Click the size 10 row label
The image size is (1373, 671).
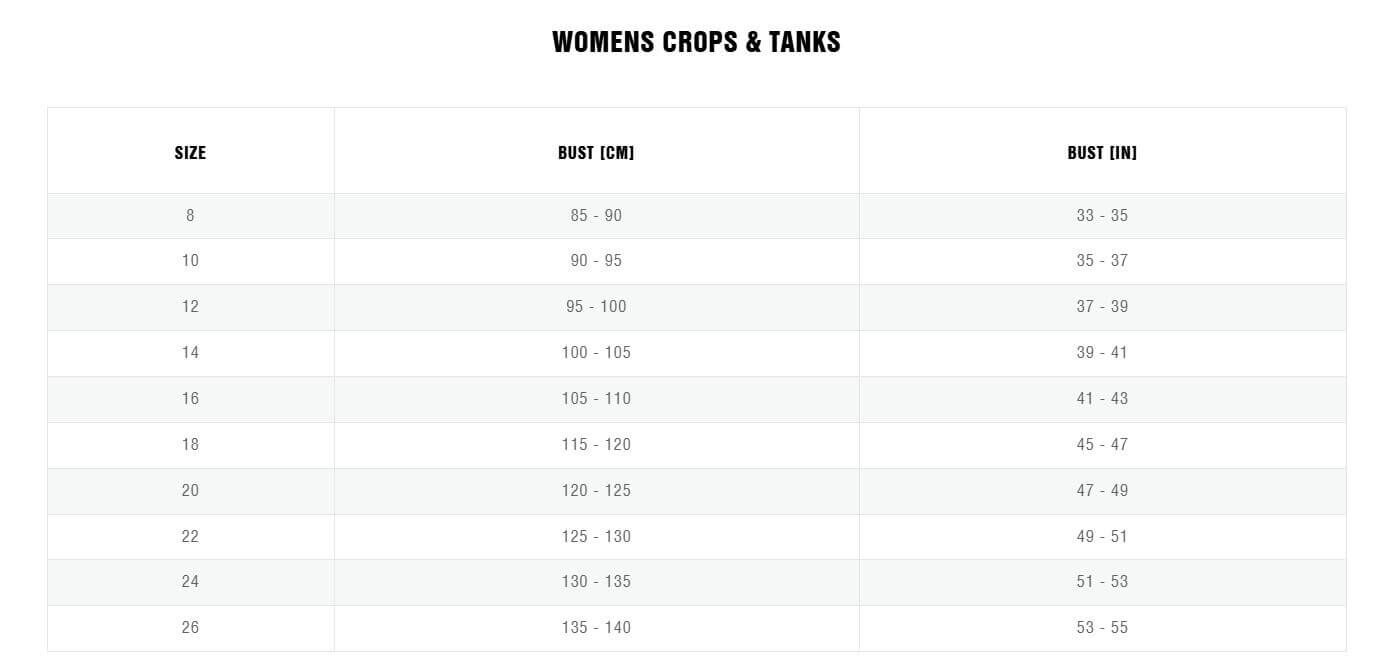[x=190, y=261]
